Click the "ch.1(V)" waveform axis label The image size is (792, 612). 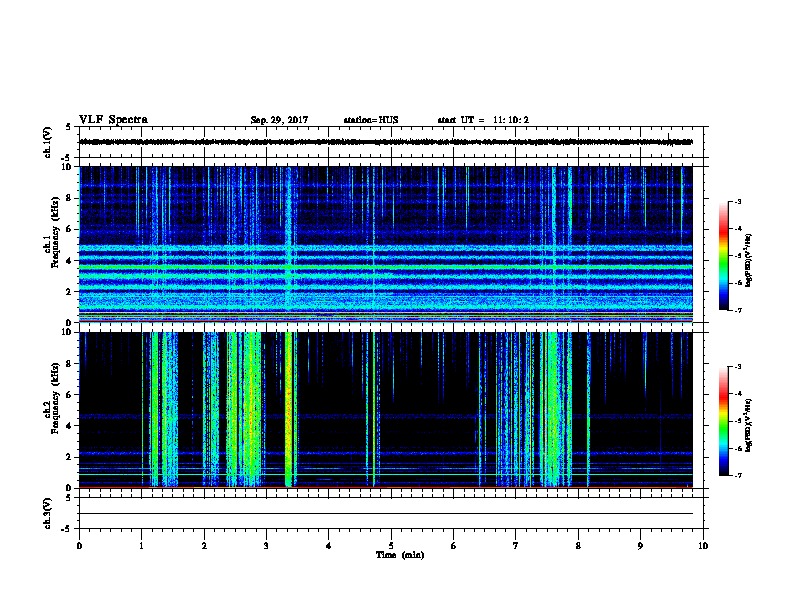47,142
